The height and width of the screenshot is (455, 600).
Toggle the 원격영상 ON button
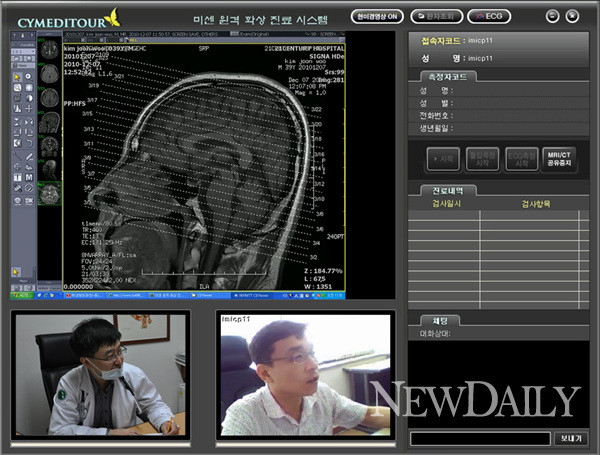[x=377, y=16]
